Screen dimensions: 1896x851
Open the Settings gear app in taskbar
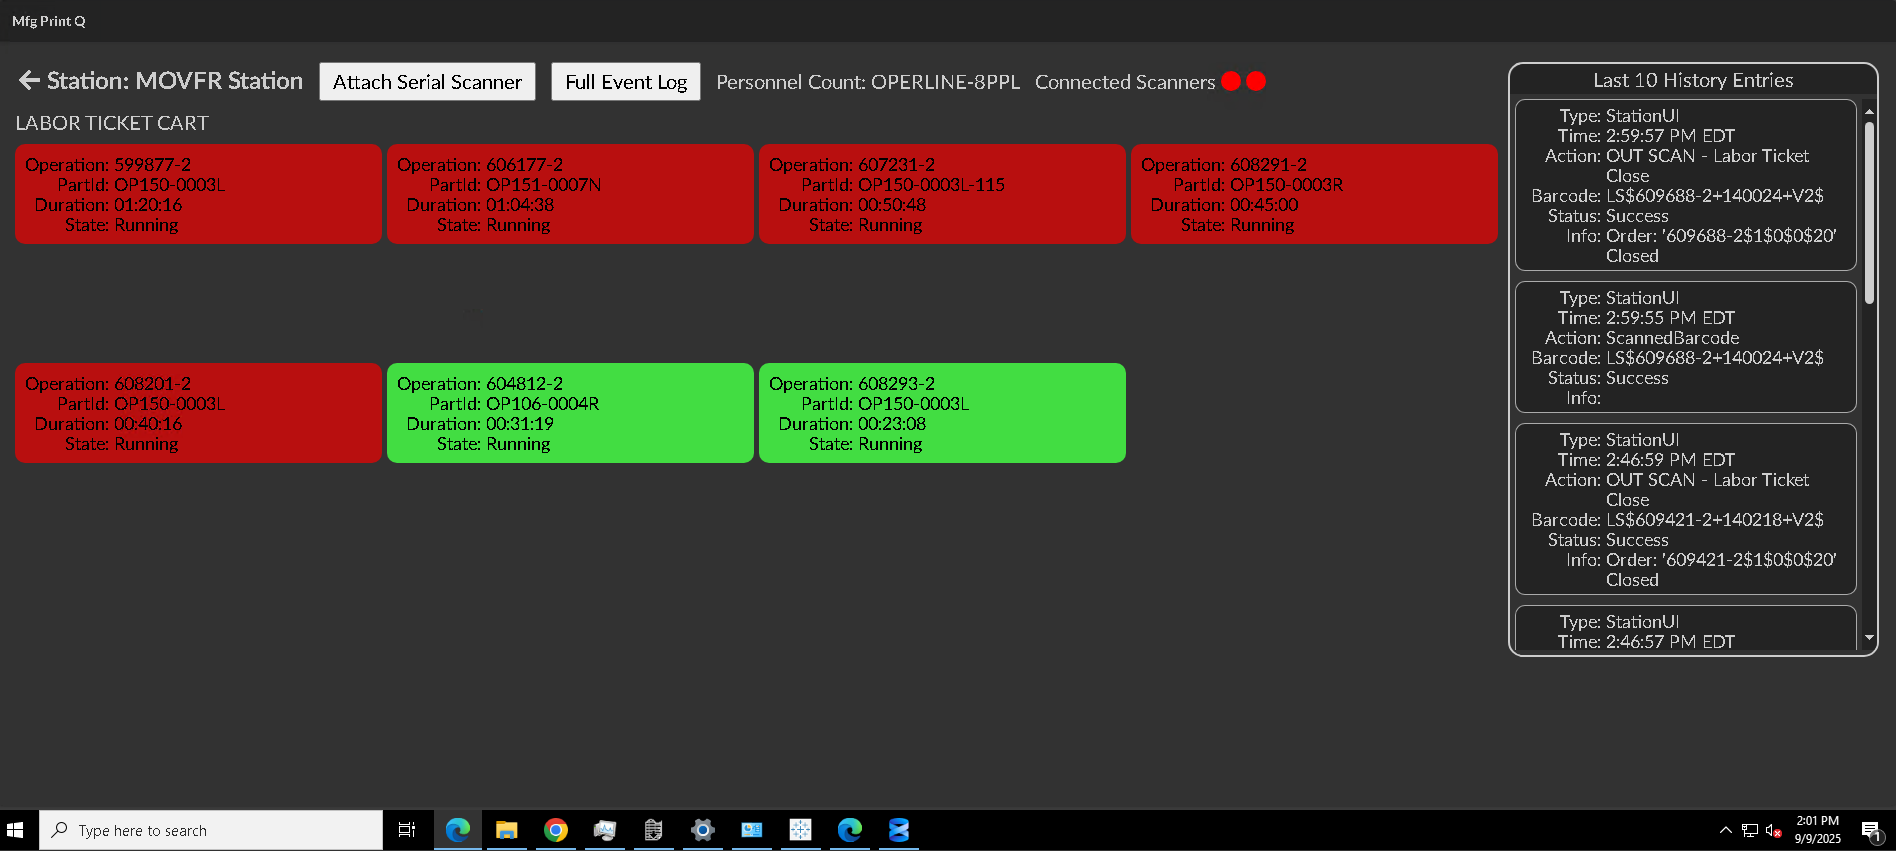coord(703,830)
